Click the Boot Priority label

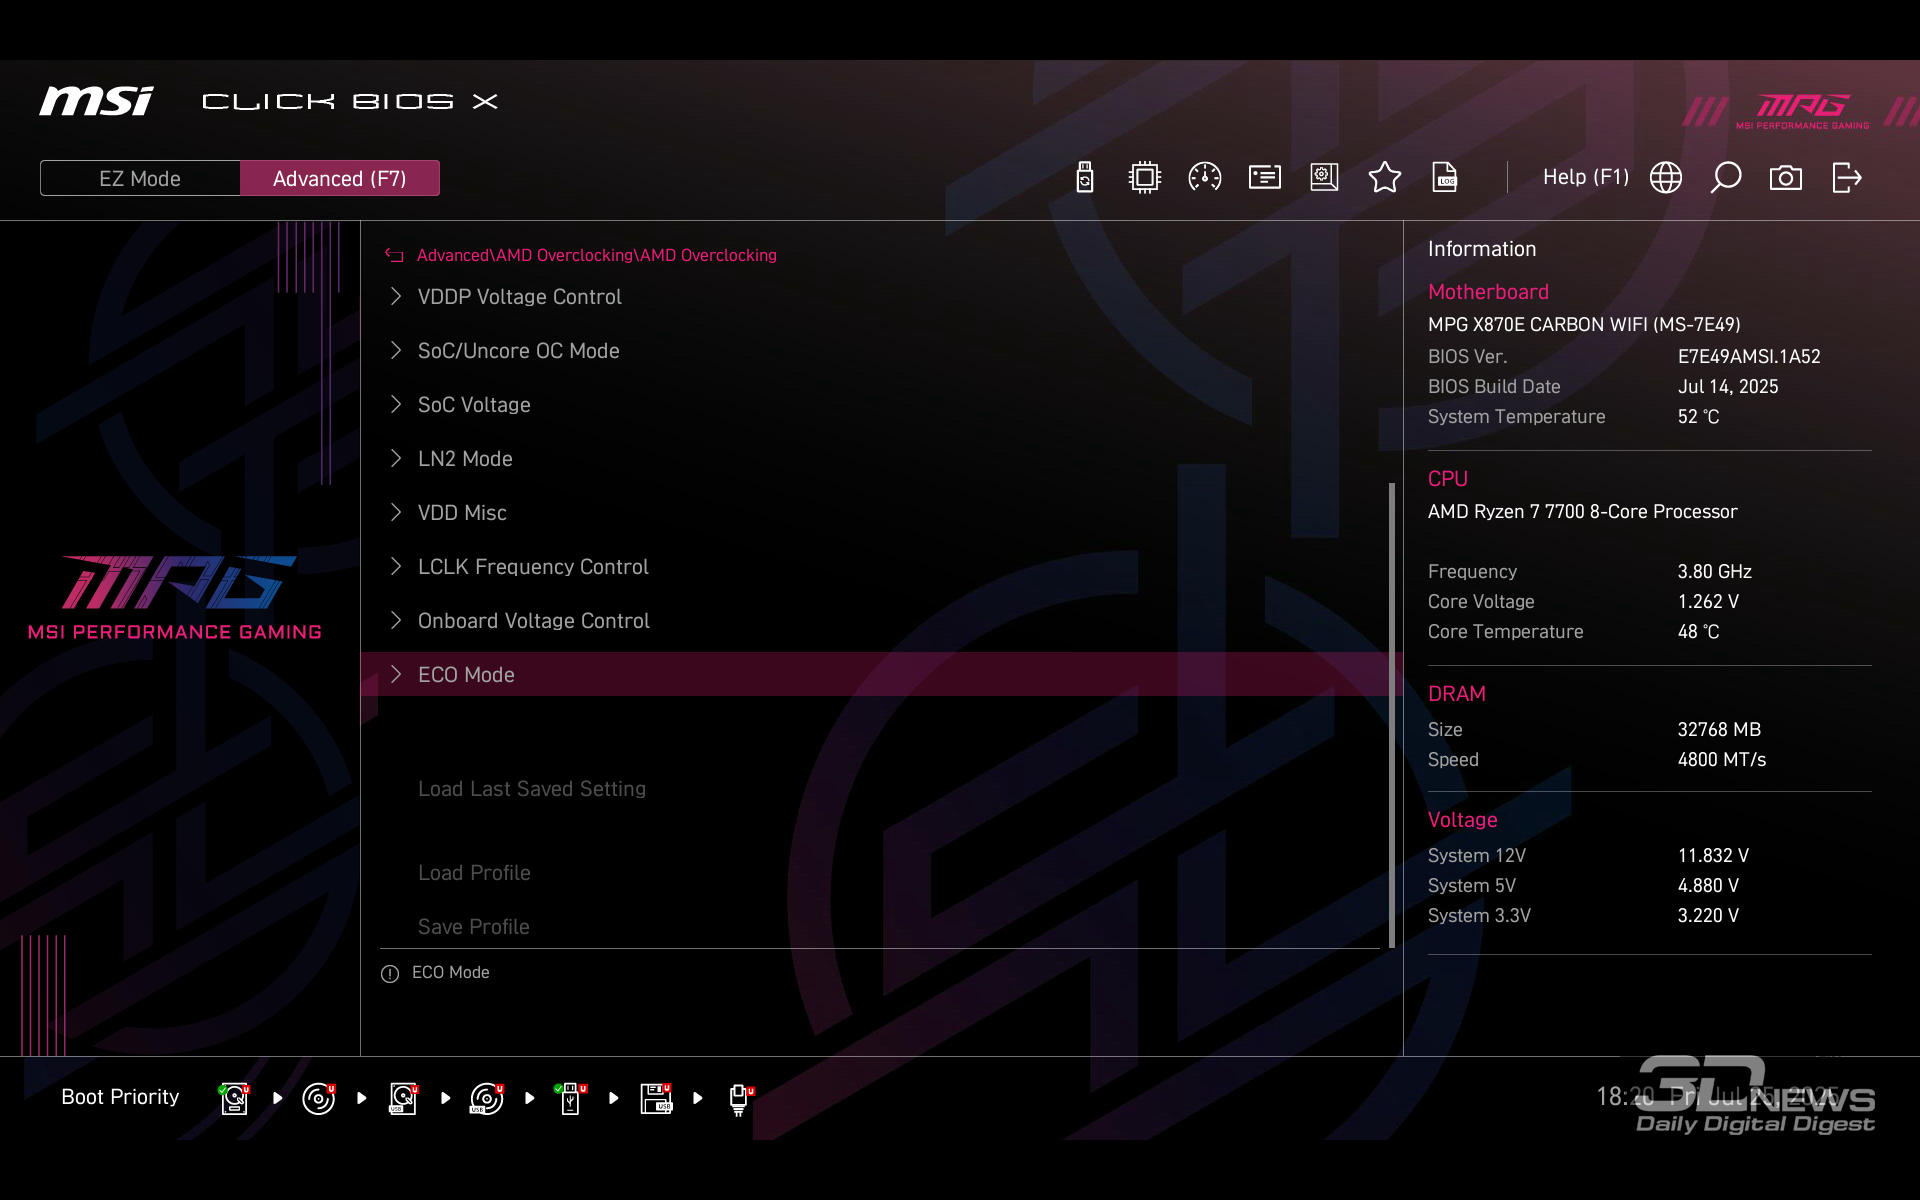click(x=120, y=1097)
